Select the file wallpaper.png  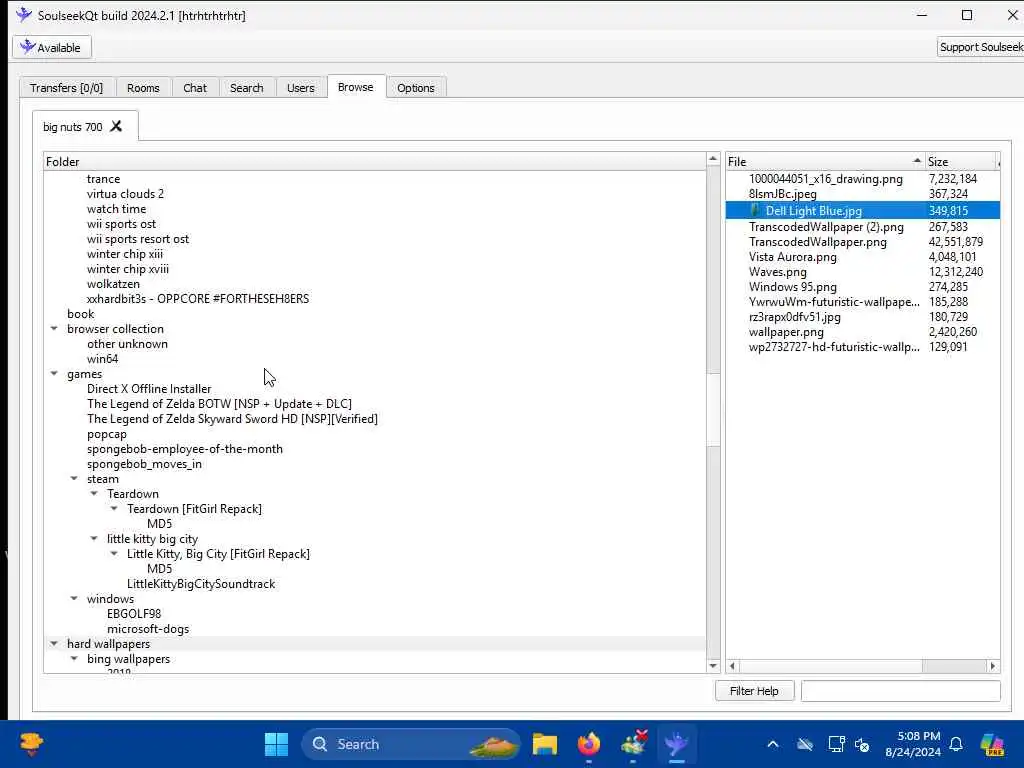click(x=786, y=332)
